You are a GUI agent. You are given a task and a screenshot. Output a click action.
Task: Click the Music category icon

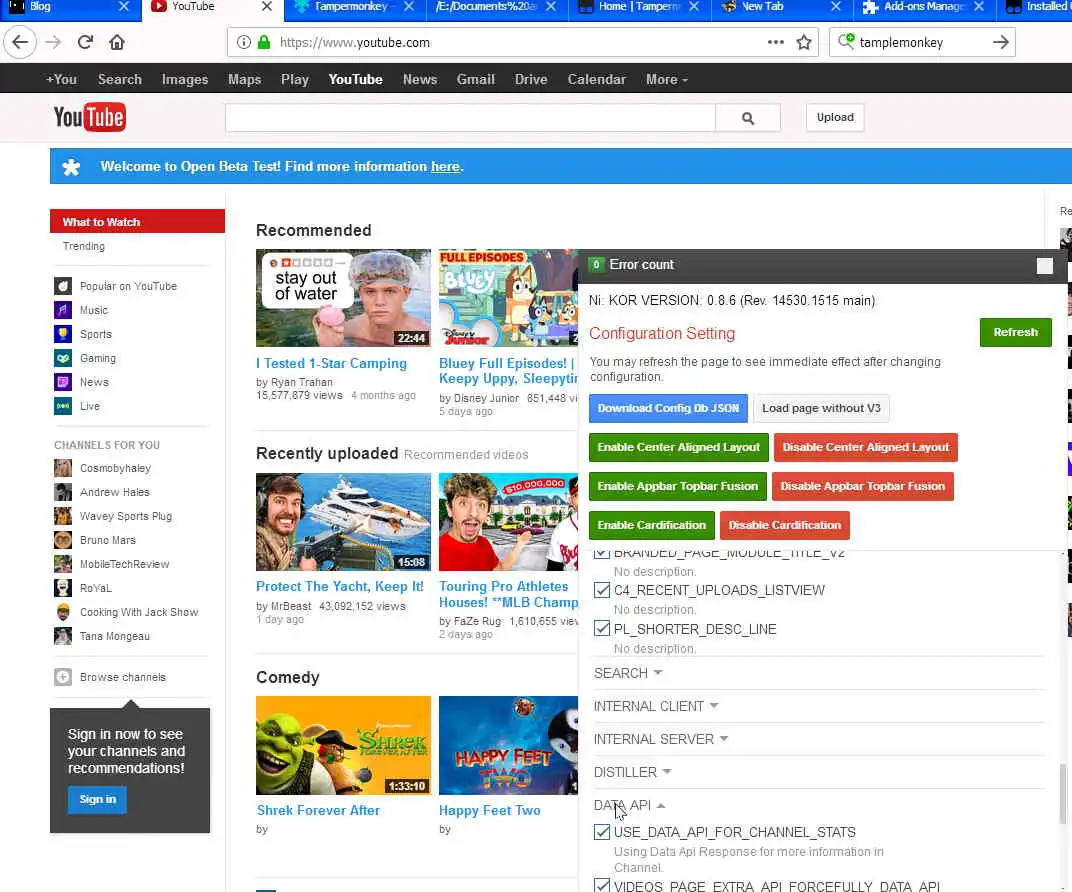63,310
